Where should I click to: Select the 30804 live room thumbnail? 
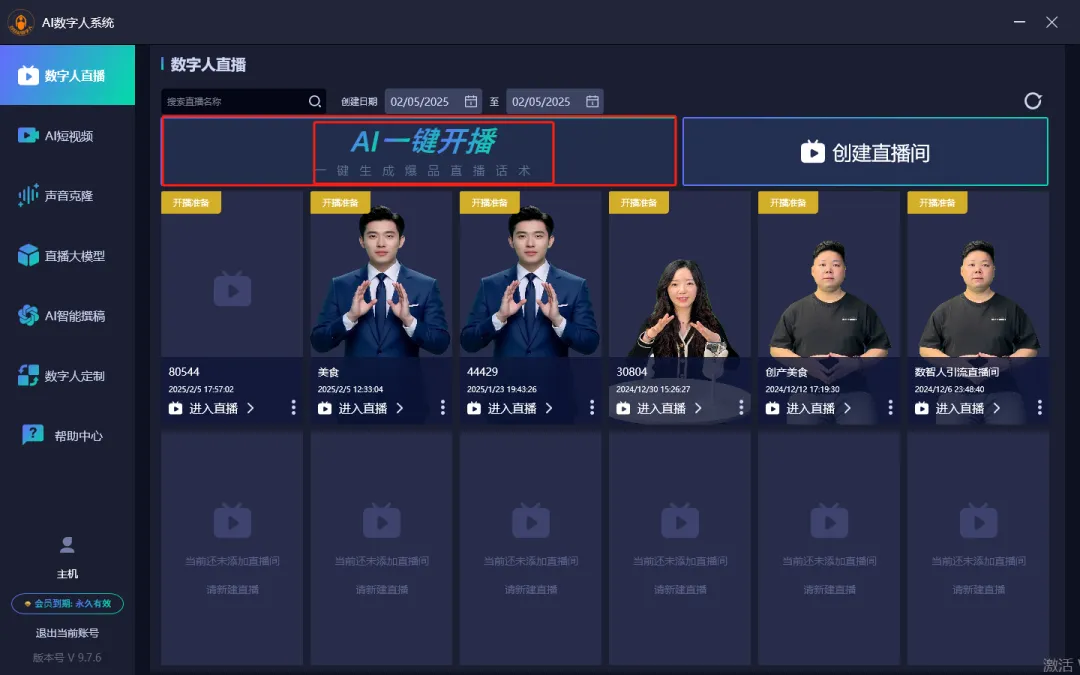(680, 274)
